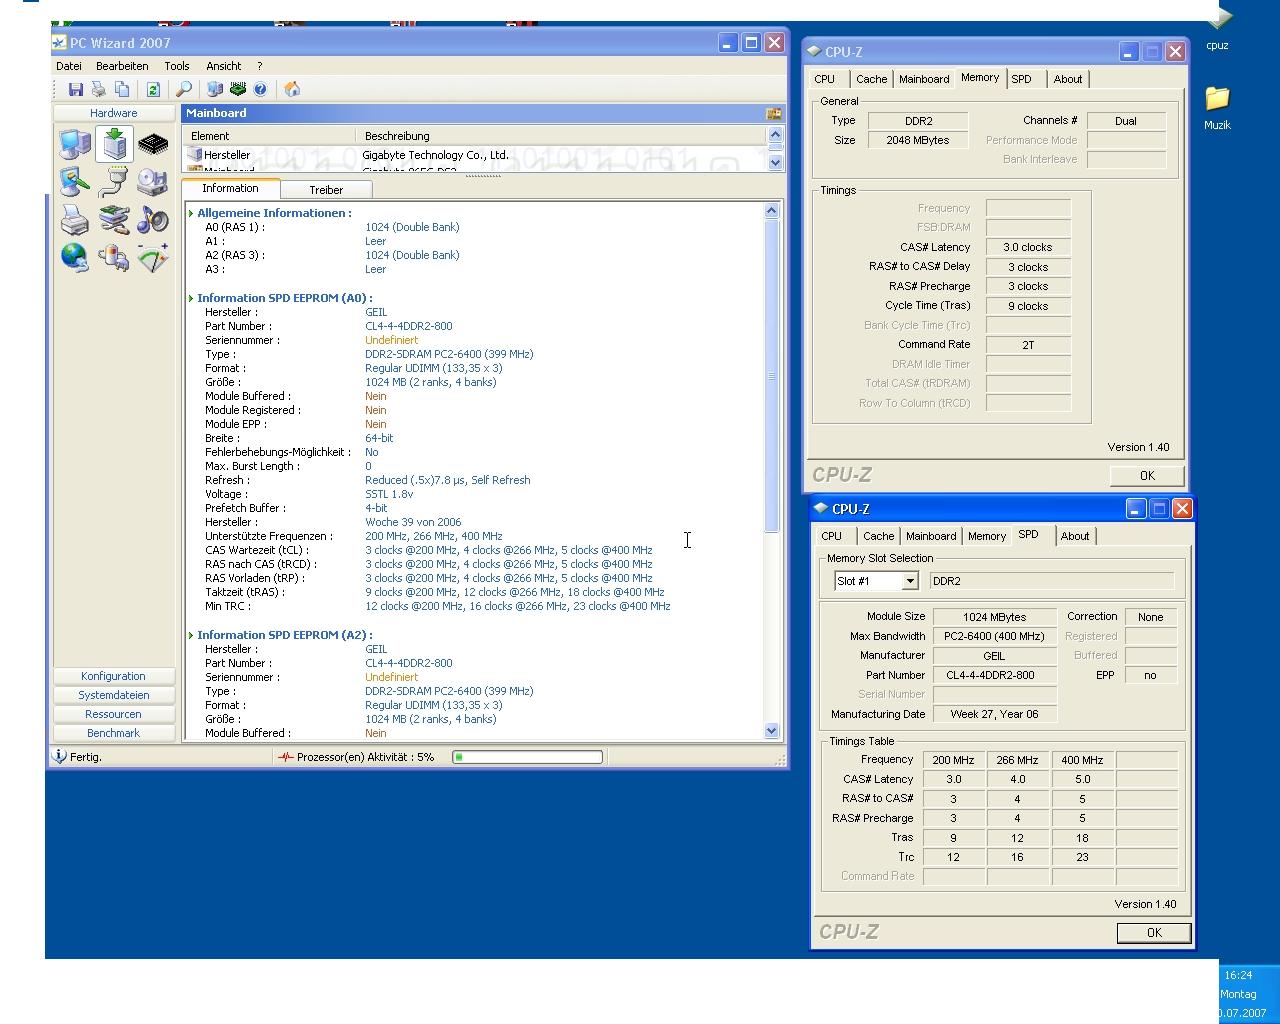
Task: Open the Video monitor with brush icon
Action: click(75, 182)
